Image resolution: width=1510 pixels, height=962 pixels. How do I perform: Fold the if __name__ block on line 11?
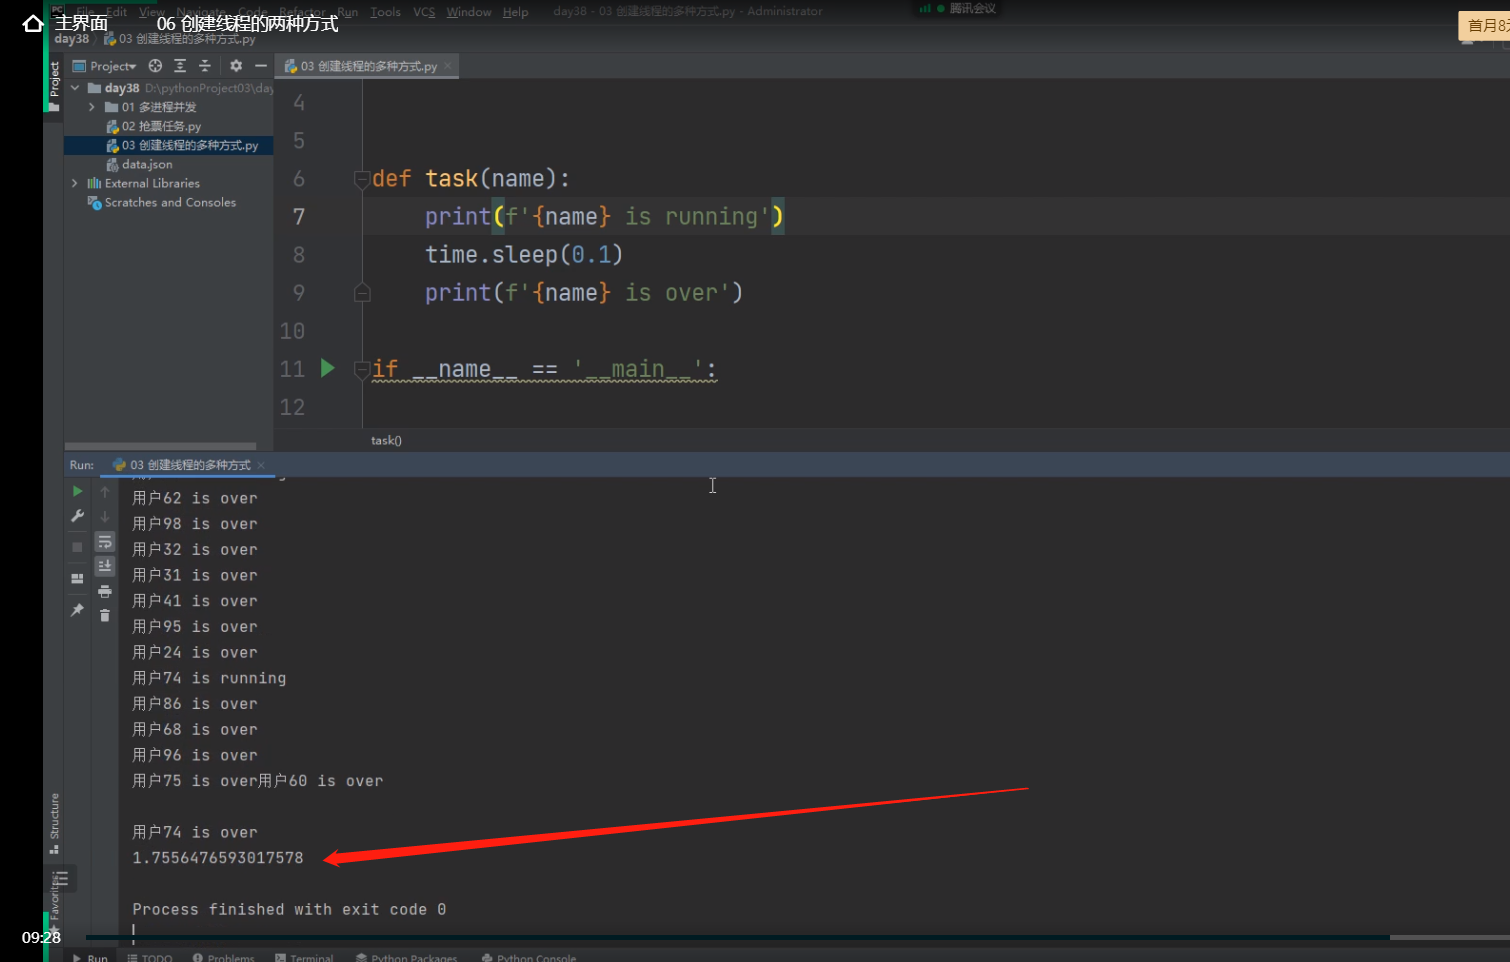[x=362, y=369]
